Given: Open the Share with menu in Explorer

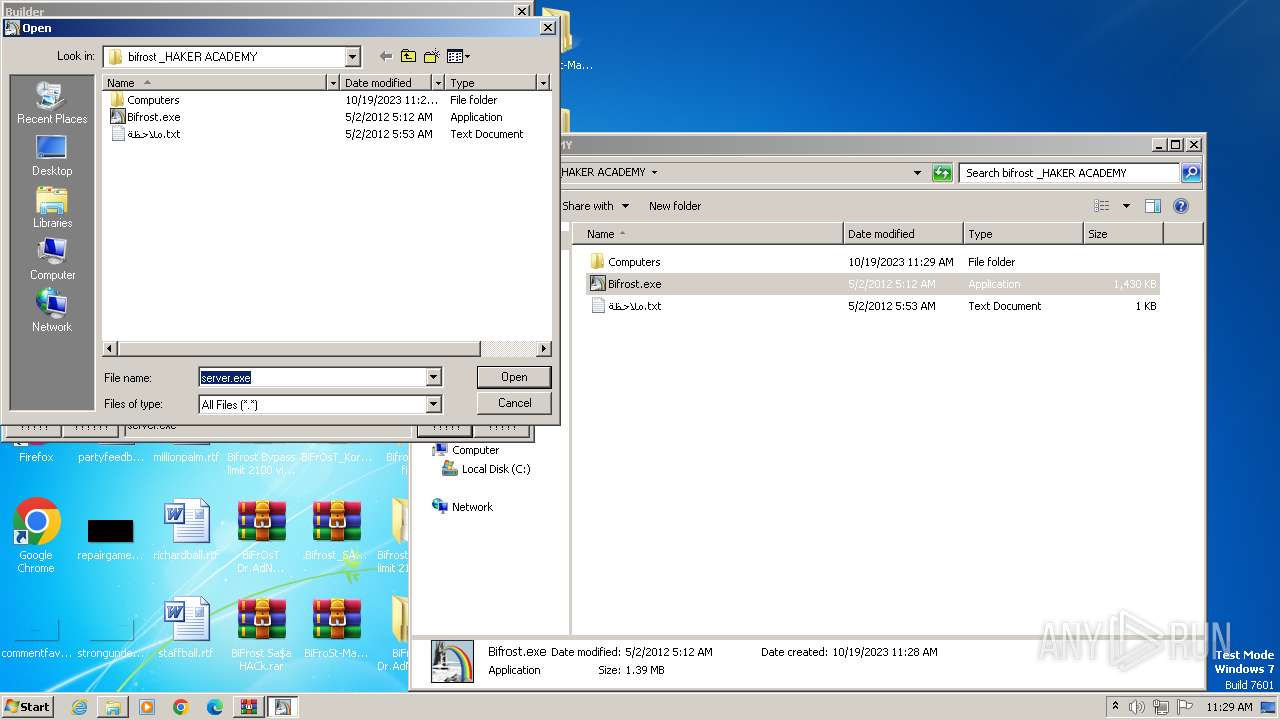Looking at the screenshot, I should click(595, 206).
